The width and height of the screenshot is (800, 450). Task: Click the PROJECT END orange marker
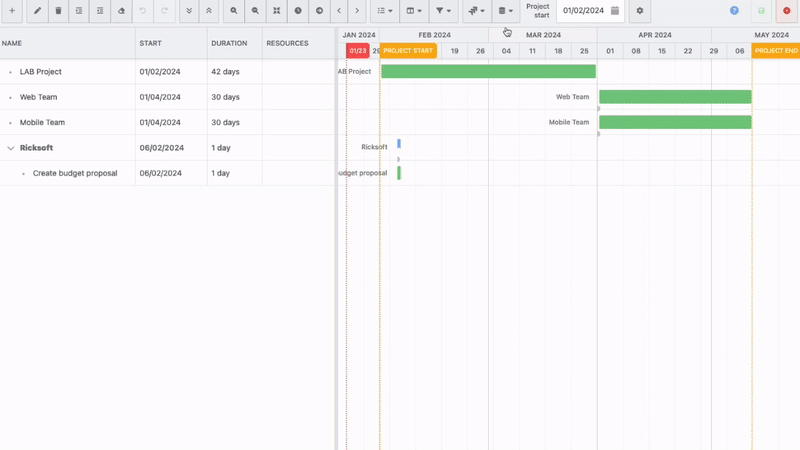[776, 51]
